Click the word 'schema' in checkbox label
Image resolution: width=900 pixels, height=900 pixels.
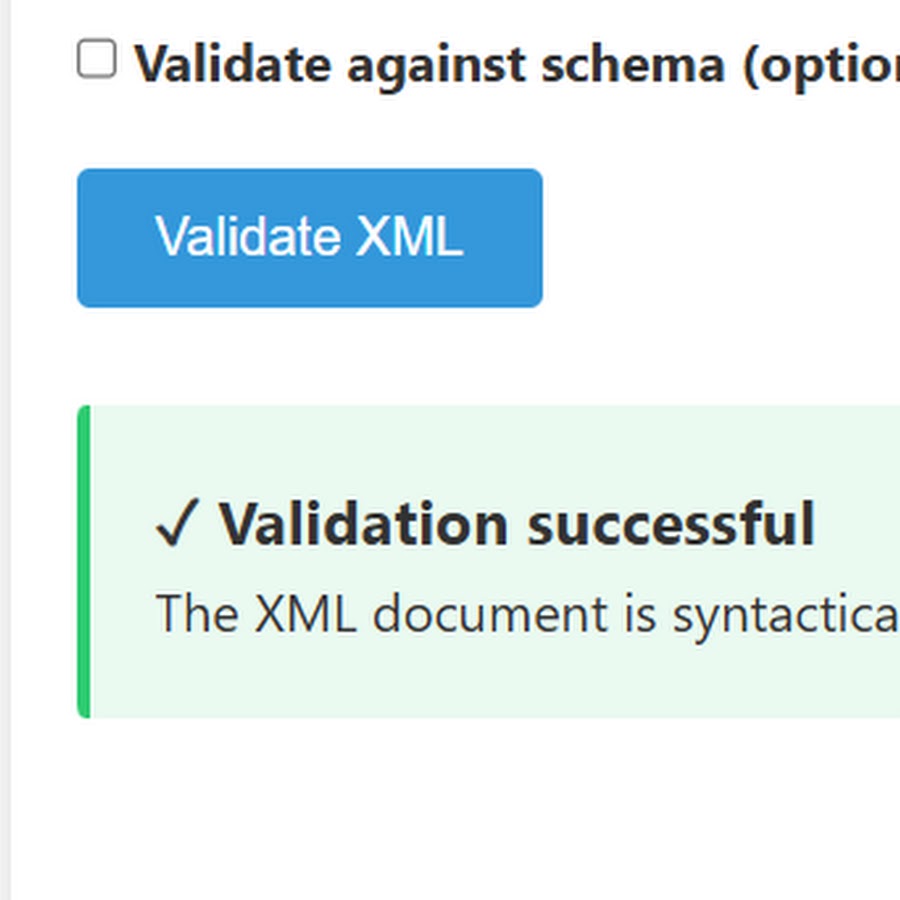tap(633, 64)
